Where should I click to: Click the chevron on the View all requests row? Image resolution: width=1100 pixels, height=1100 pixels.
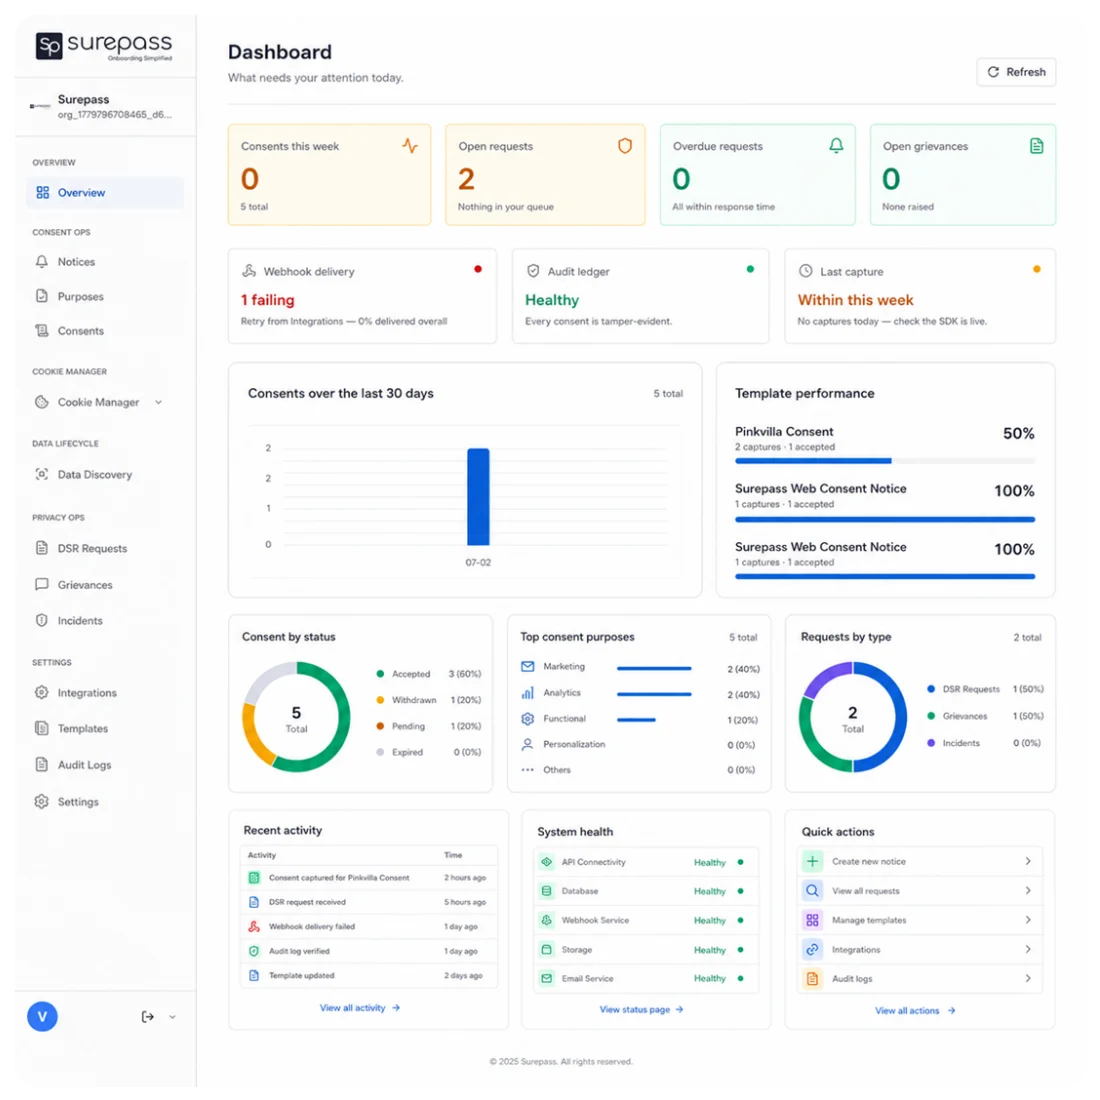[x=1028, y=890]
